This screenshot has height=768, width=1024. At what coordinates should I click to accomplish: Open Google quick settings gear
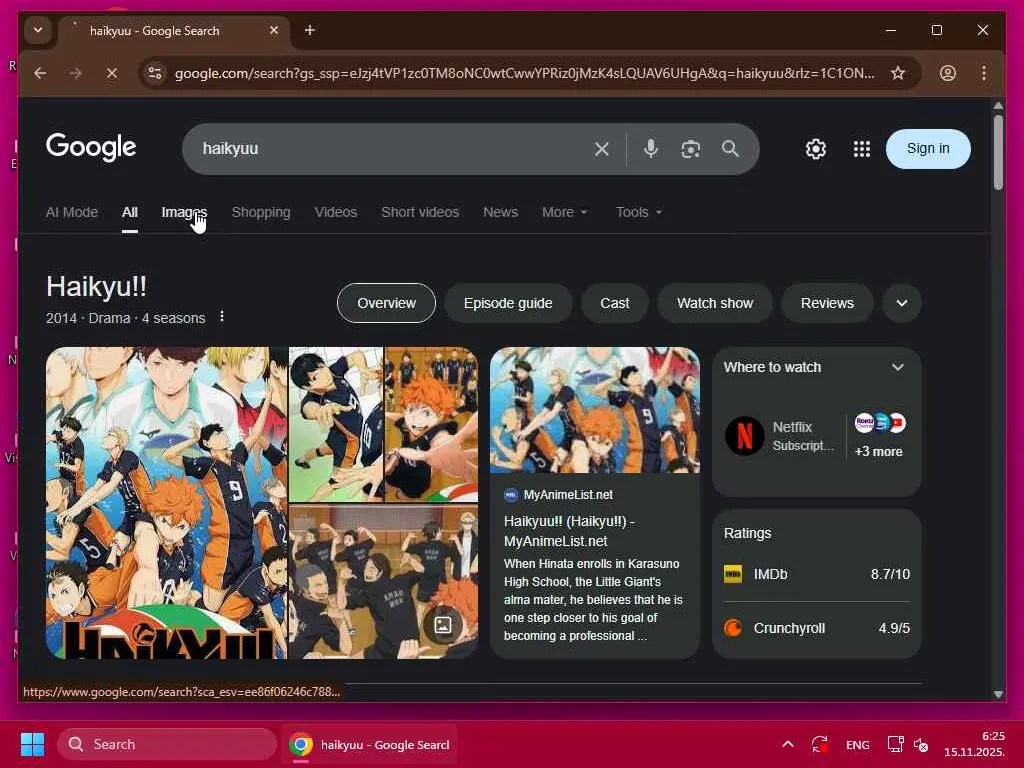coord(816,149)
